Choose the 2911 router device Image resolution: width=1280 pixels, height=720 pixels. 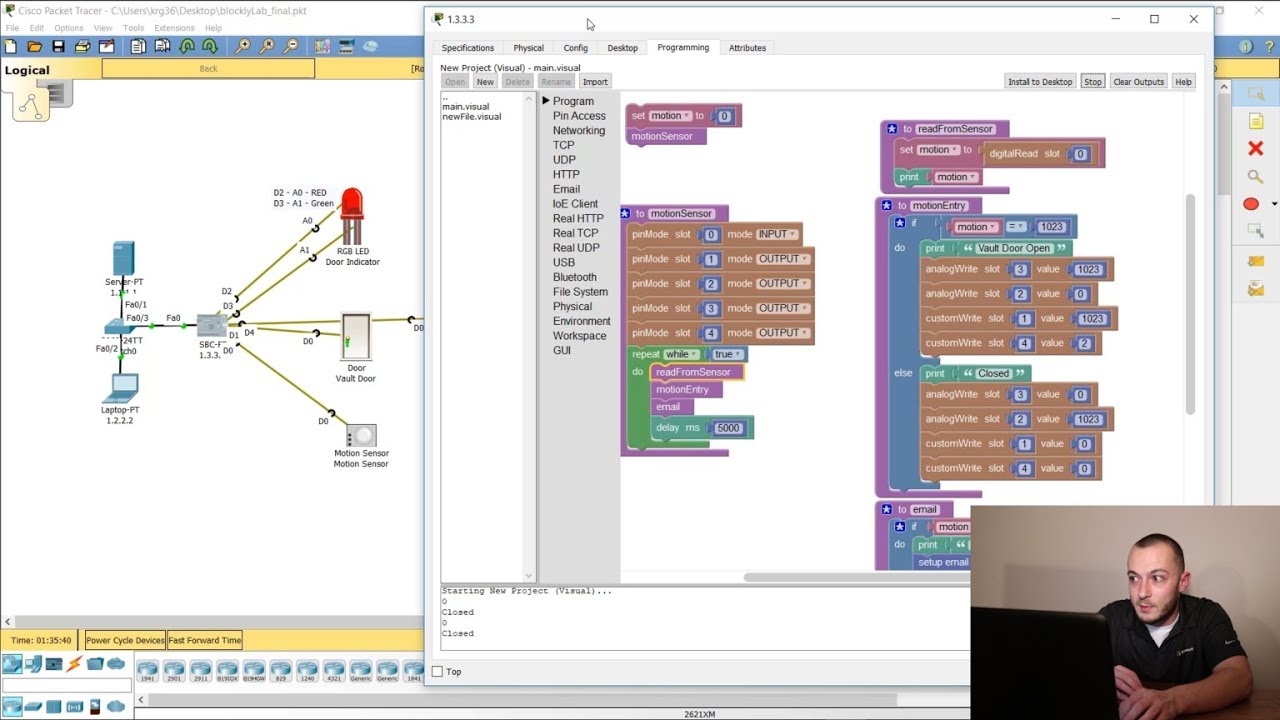tap(201, 670)
